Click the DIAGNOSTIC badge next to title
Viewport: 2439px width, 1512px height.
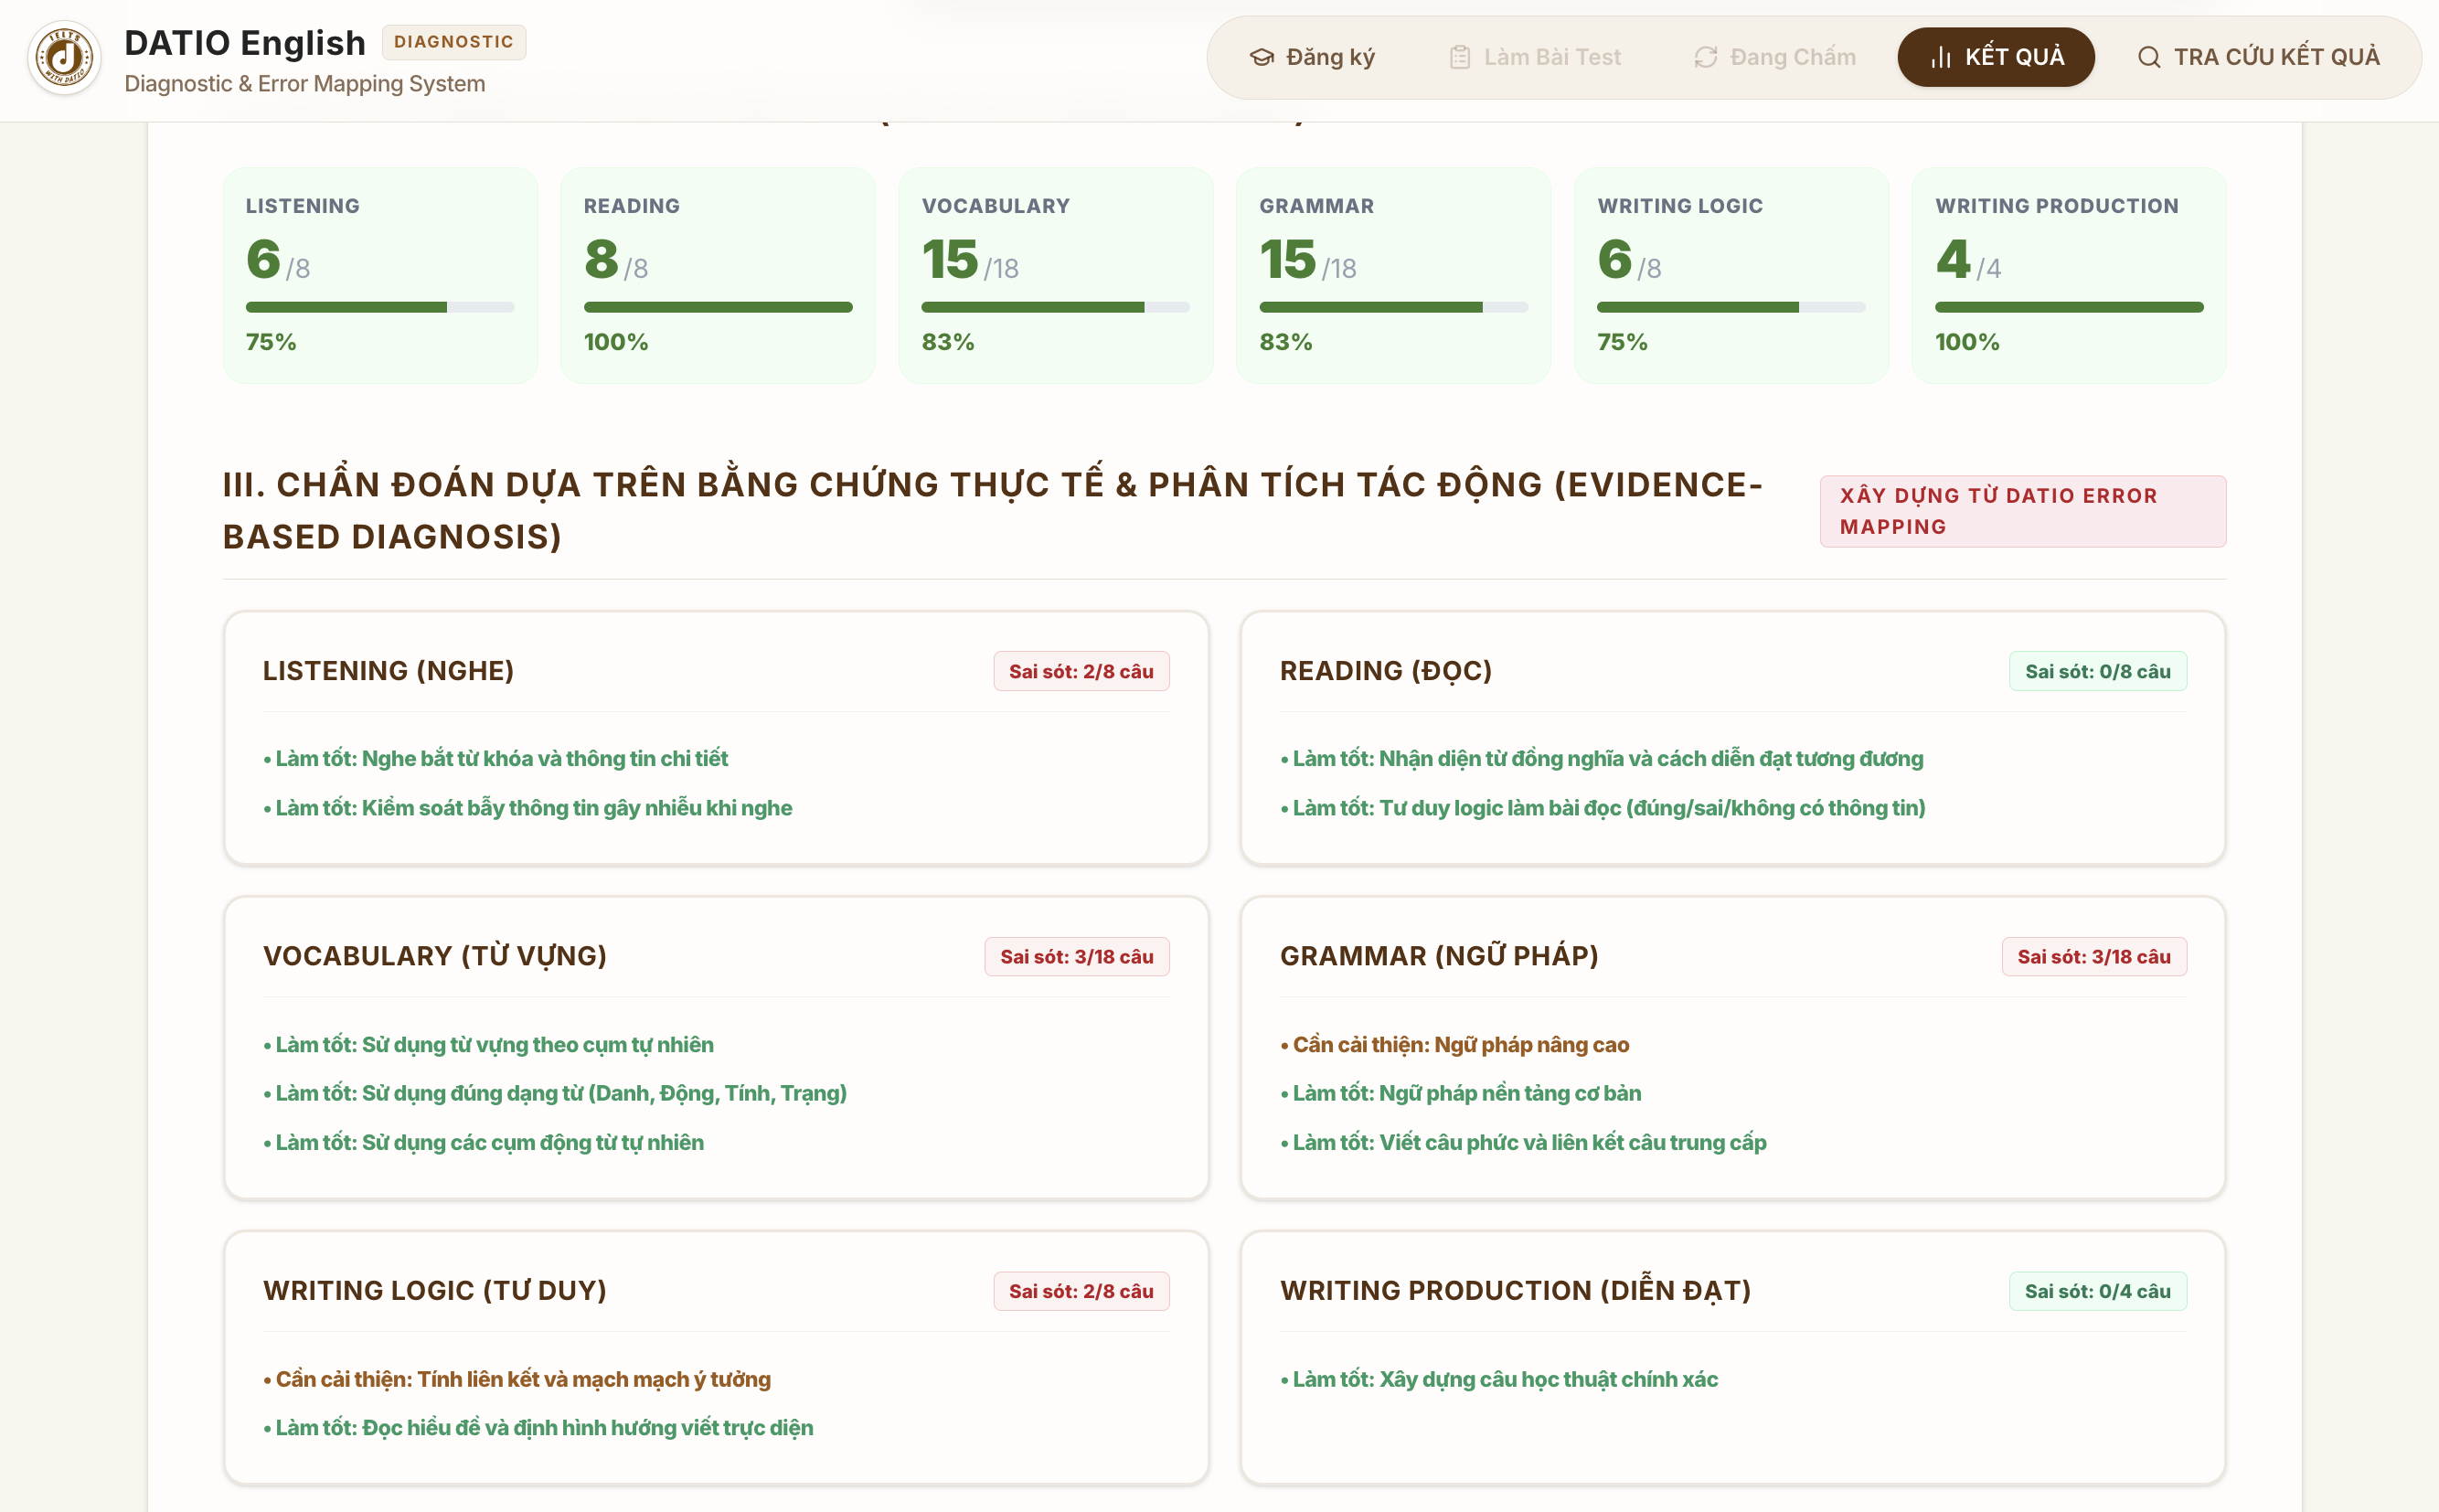click(454, 42)
